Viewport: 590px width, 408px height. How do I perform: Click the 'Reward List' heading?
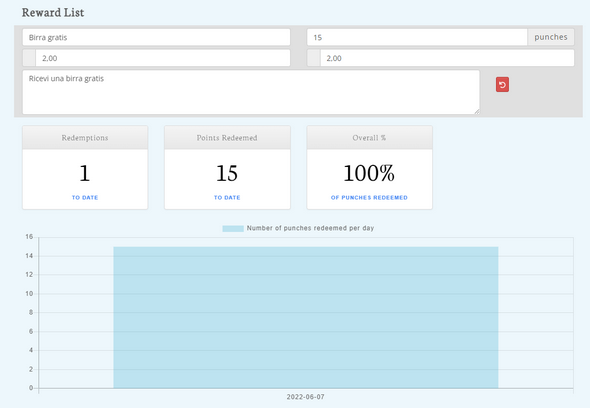pyautogui.click(x=53, y=12)
